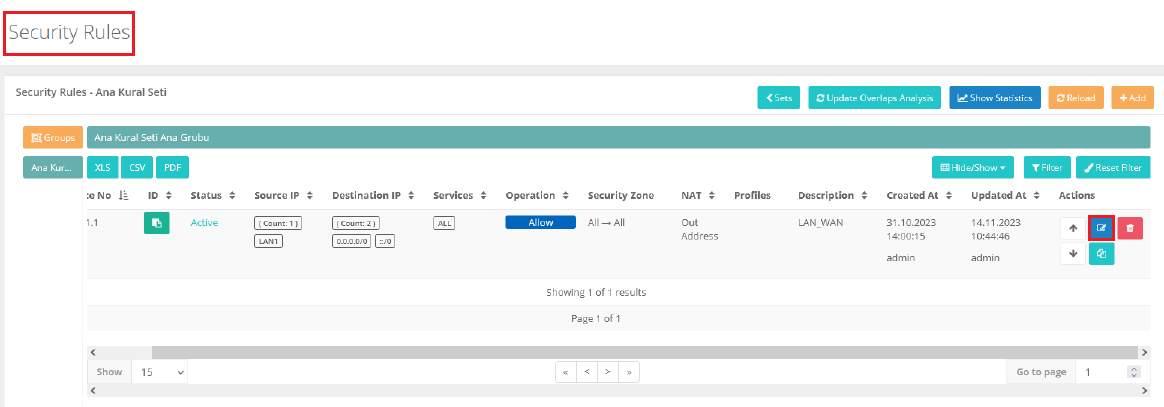The width and height of the screenshot is (1164, 407).
Task: Delete the rule with the trash icon
Action: (1130, 228)
